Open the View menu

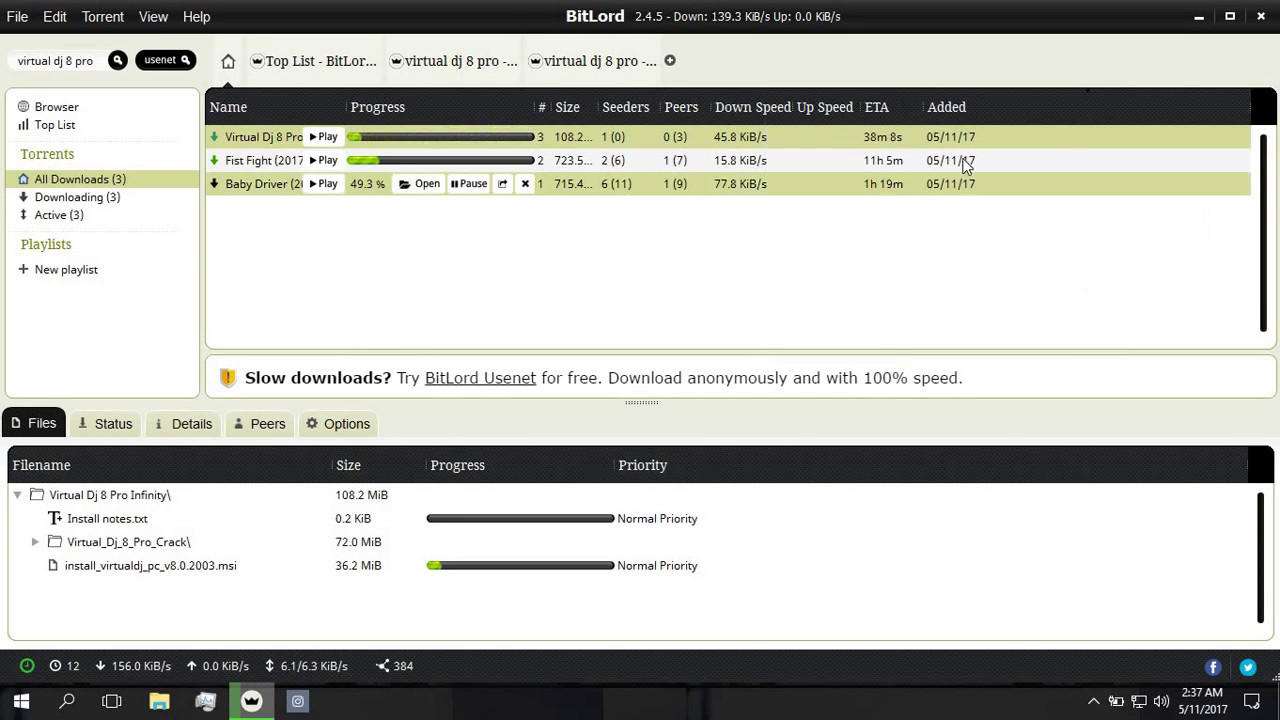coord(153,16)
